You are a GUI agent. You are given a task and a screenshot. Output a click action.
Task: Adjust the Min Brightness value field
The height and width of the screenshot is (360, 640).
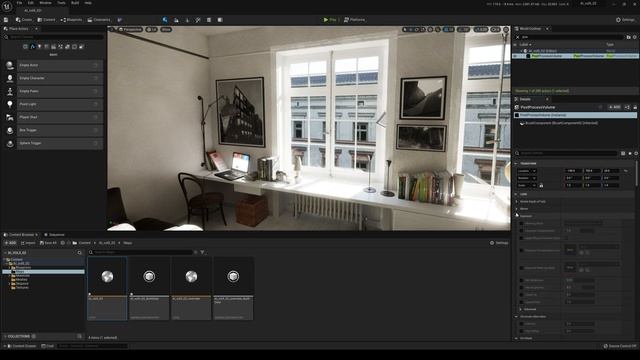tap(580, 280)
